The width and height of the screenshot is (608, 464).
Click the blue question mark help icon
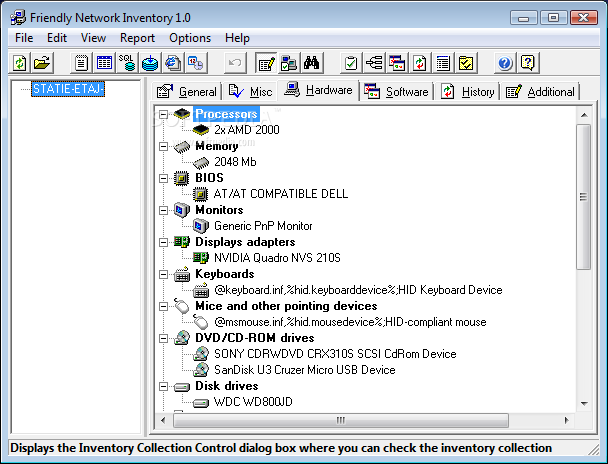click(505, 62)
